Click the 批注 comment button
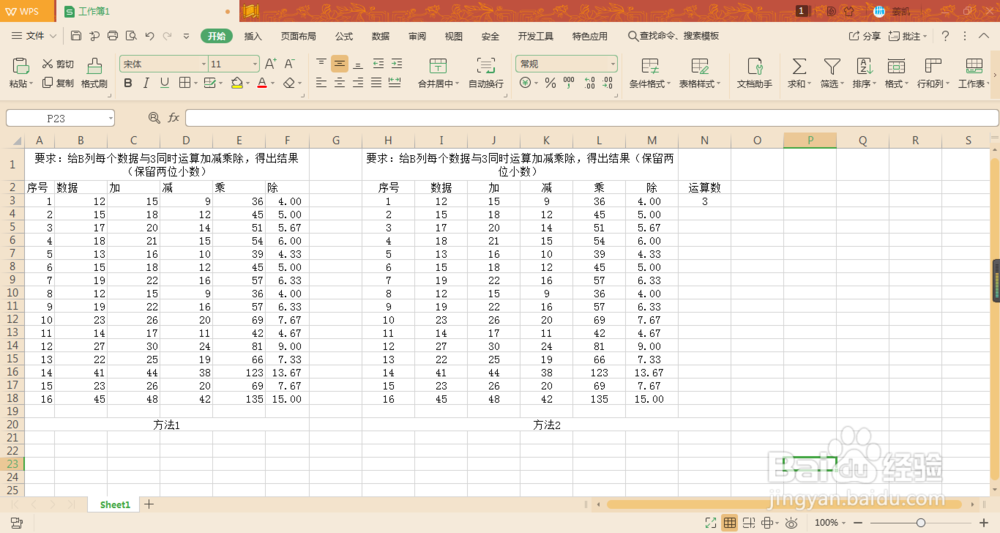This screenshot has height=533, width=1000. click(907, 36)
